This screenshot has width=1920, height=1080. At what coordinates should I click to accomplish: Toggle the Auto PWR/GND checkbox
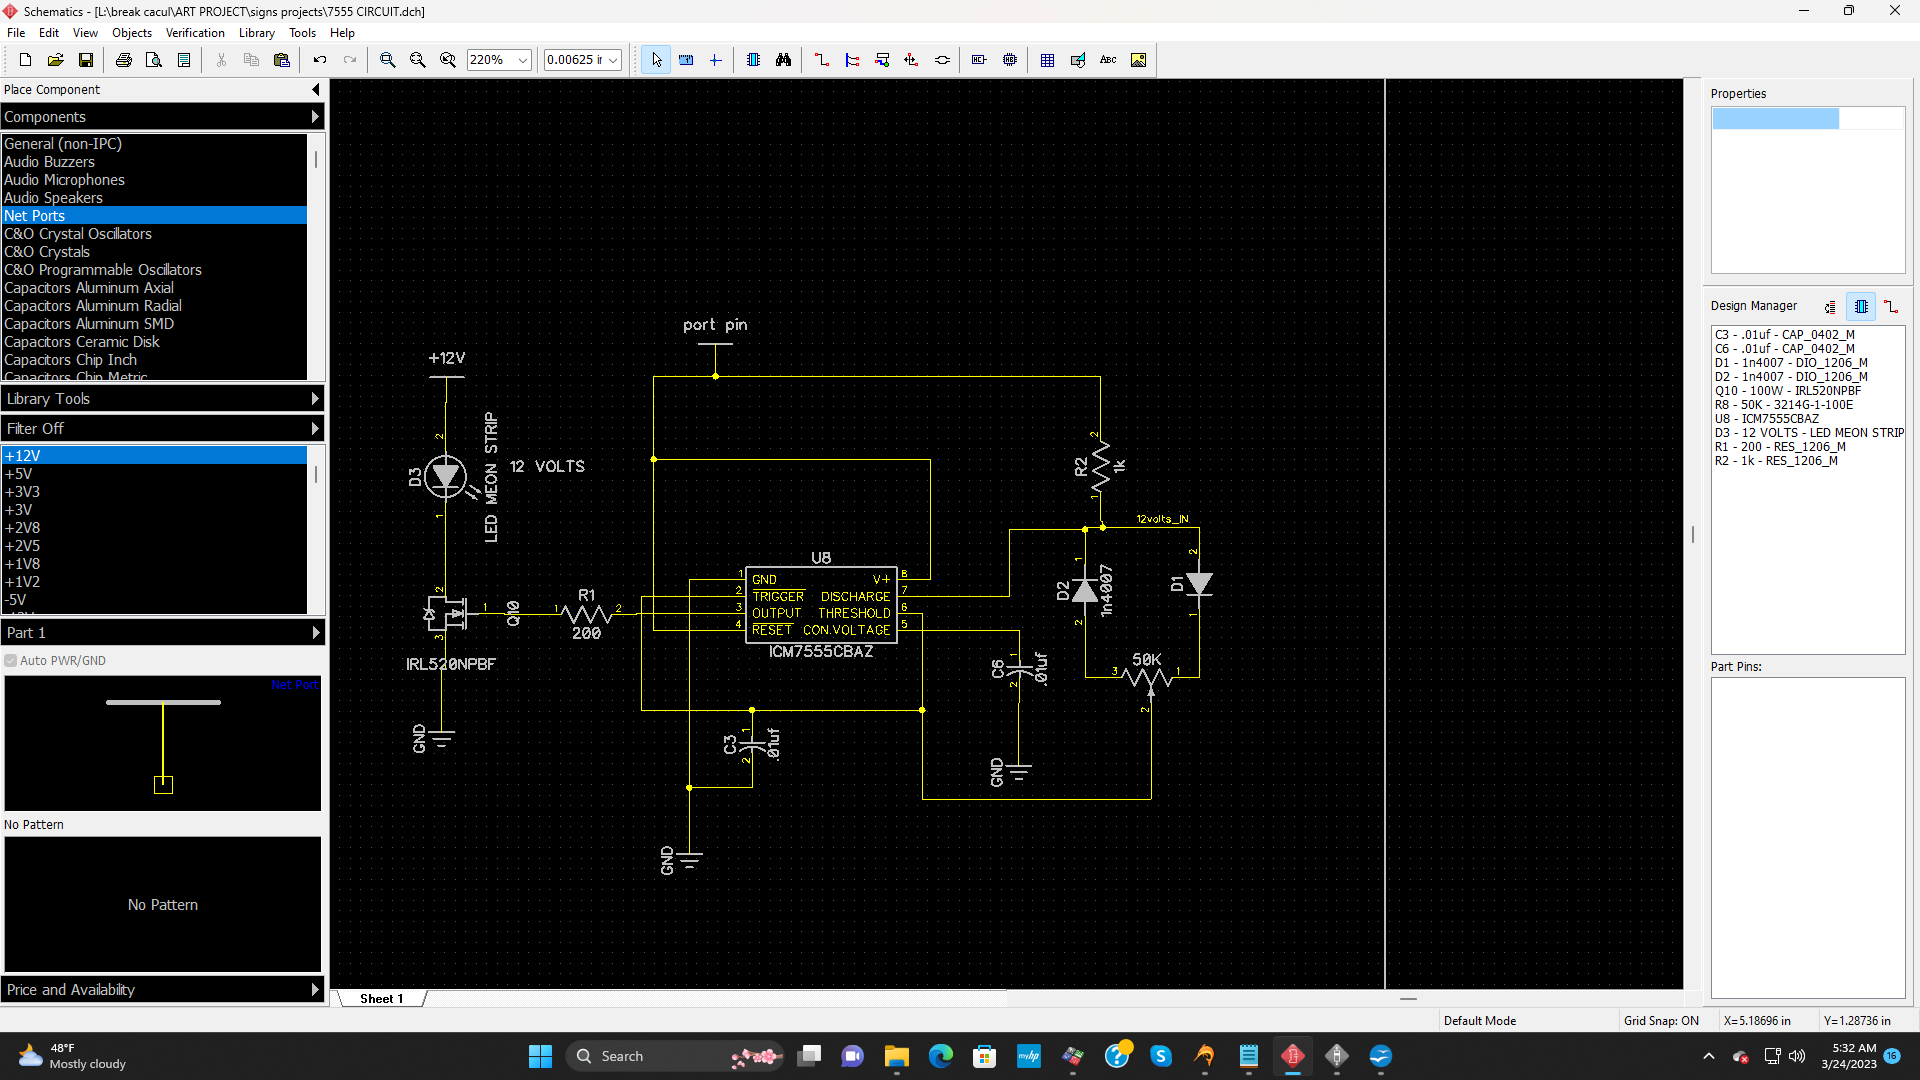[x=11, y=661]
